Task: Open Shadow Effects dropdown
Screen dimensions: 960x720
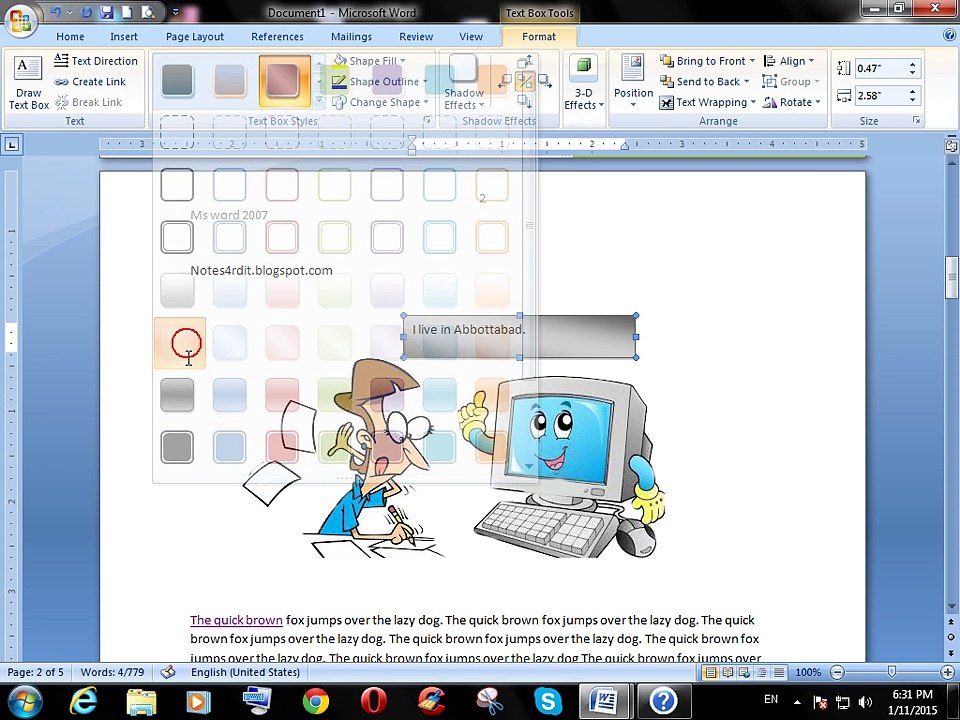Action: click(463, 83)
